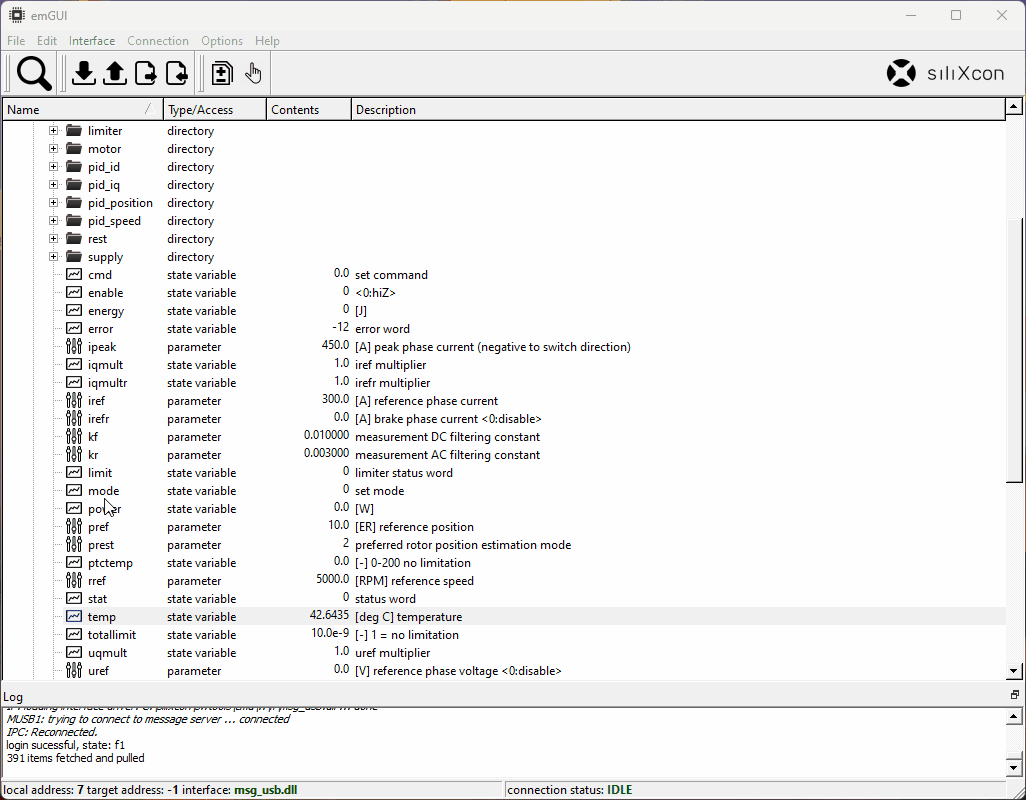Click the pointing hand toolbar icon
Viewport: 1026px width, 800px height.
point(253,73)
